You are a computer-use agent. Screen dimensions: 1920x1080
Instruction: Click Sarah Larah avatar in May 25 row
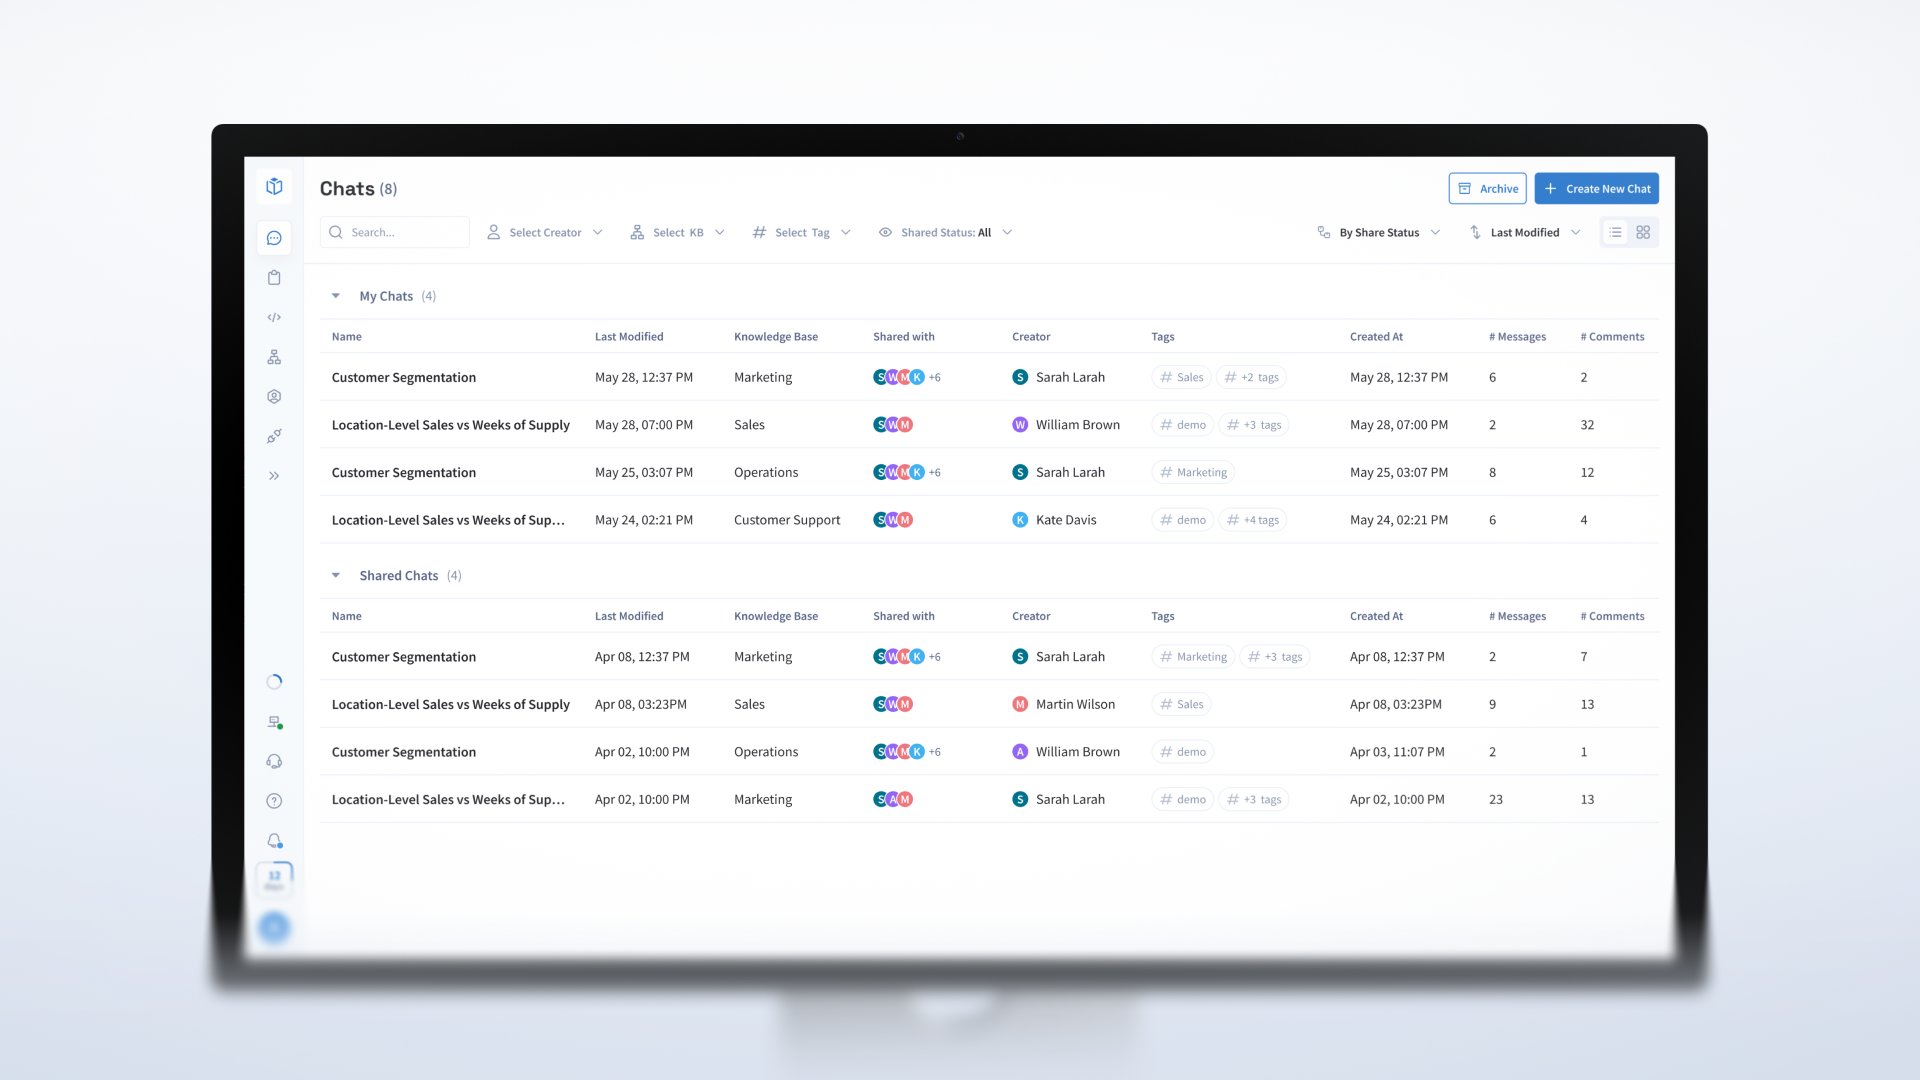point(1020,472)
